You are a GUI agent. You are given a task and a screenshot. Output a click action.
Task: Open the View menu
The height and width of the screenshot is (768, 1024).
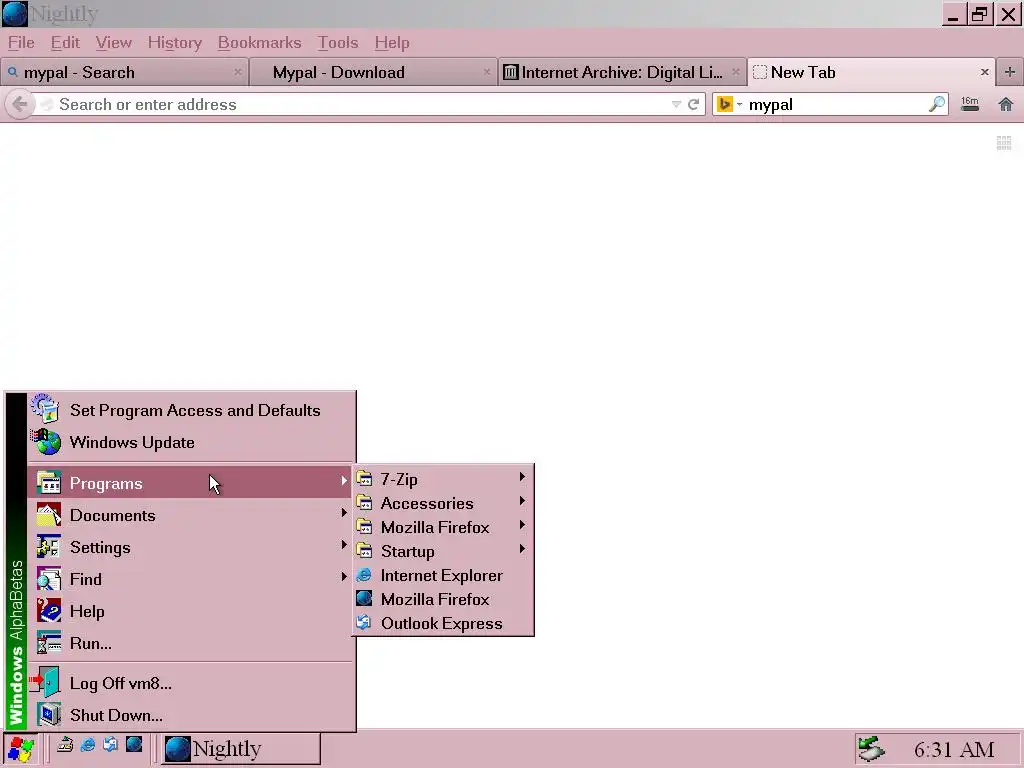pos(114,42)
